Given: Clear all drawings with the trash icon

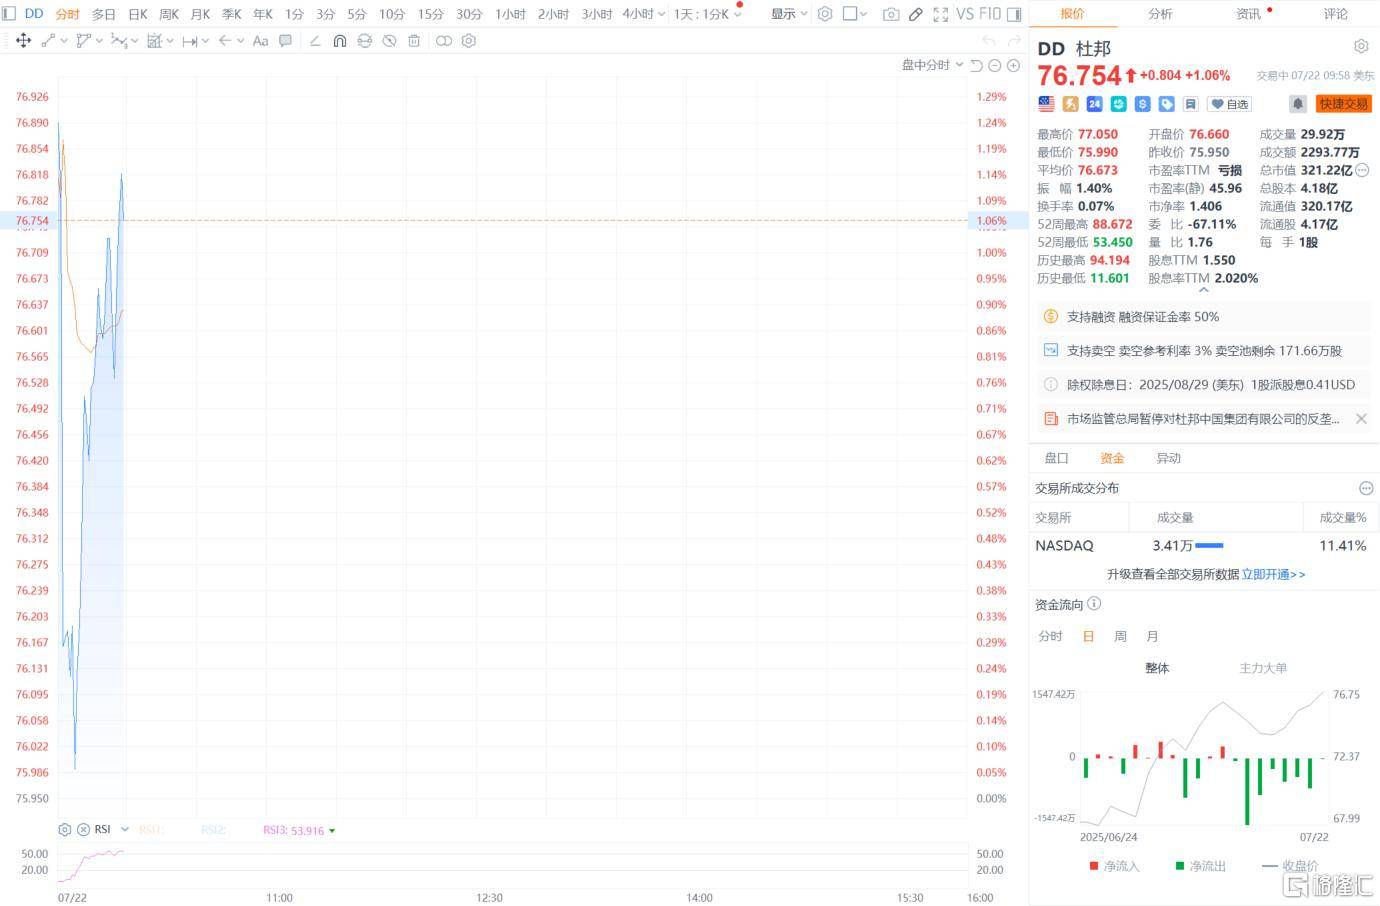Looking at the screenshot, I should pyautogui.click(x=415, y=41).
